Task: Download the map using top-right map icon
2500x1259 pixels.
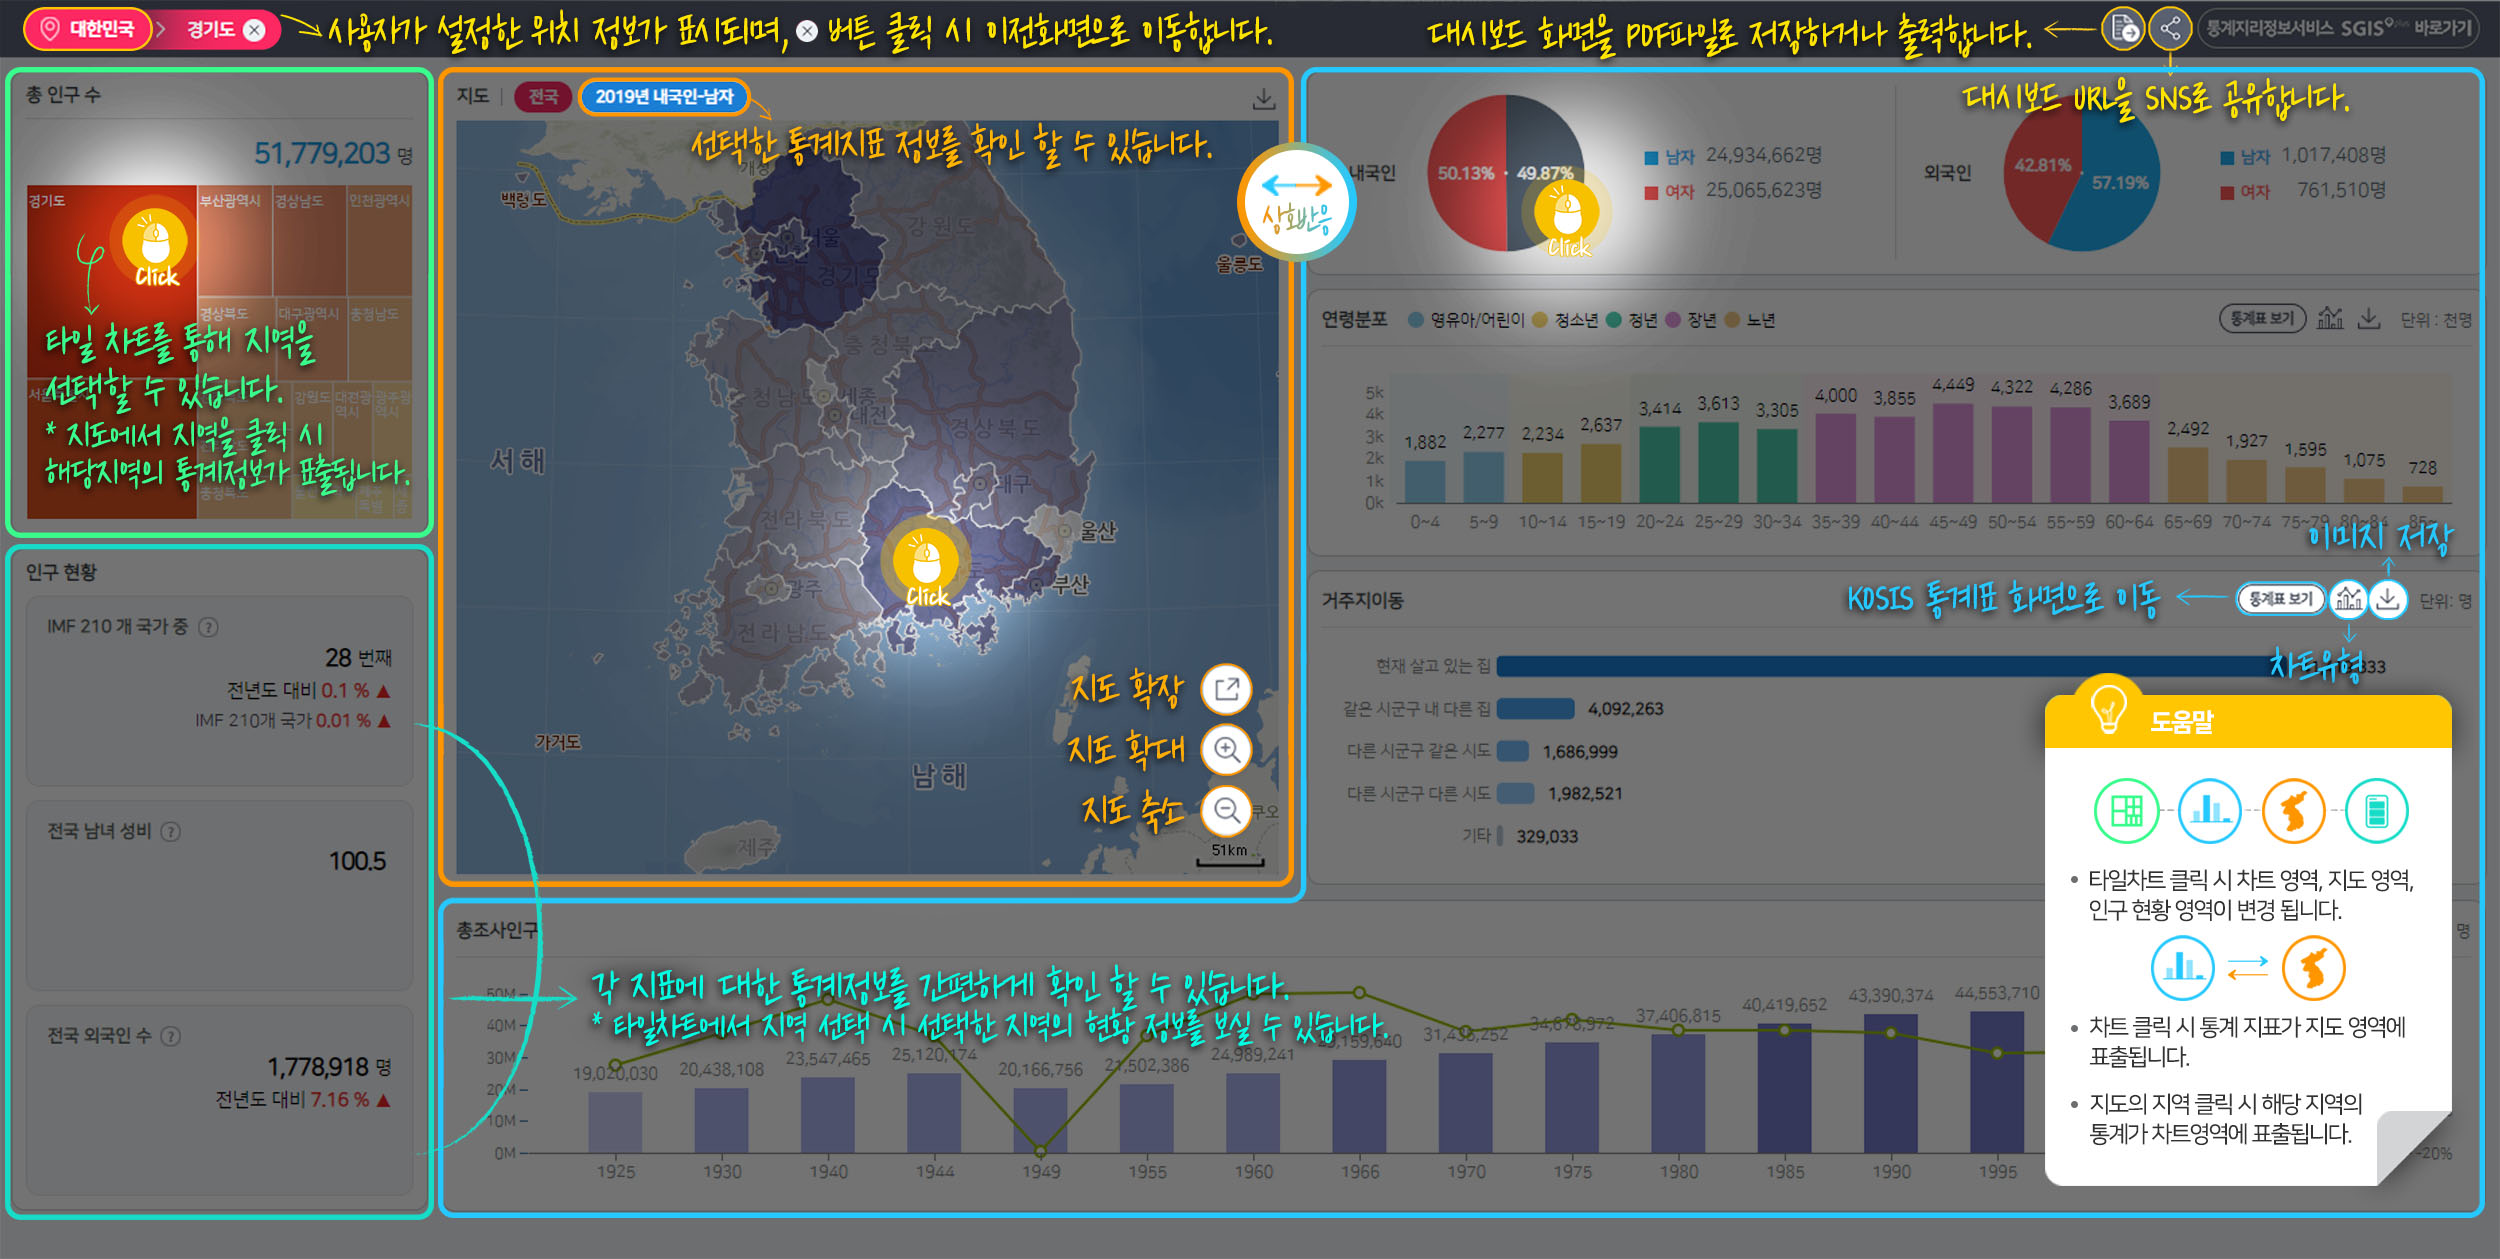Action: [x=1264, y=98]
